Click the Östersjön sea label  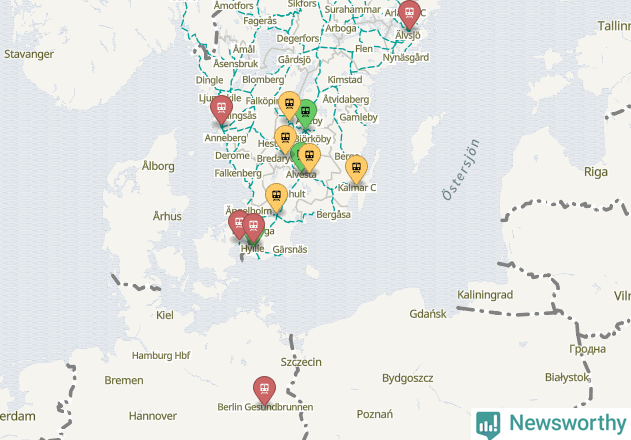click(x=461, y=170)
